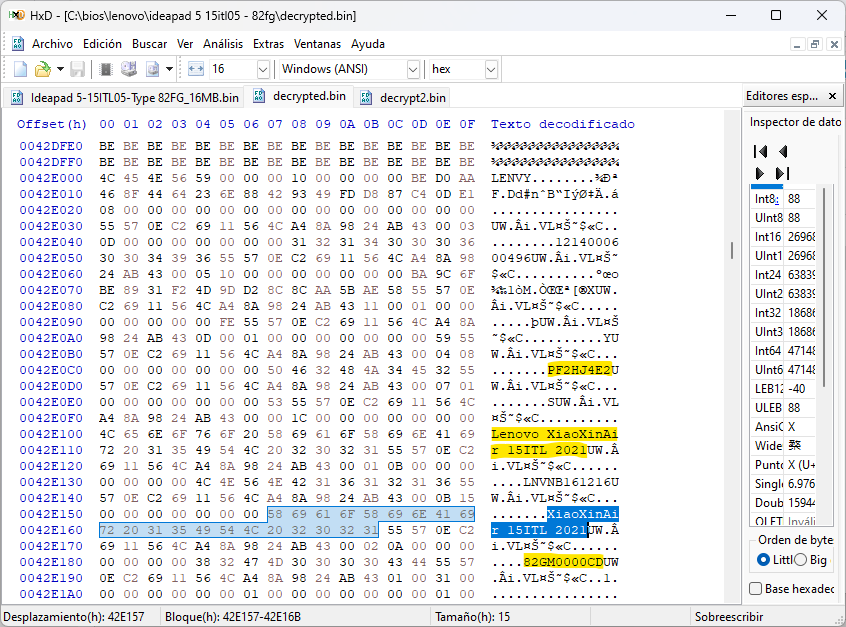Close the Editores especiales panel

[833, 96]
